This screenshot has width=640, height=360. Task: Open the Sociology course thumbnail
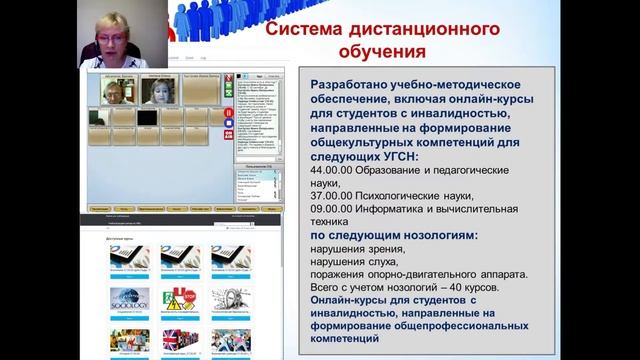click(129, 298)
